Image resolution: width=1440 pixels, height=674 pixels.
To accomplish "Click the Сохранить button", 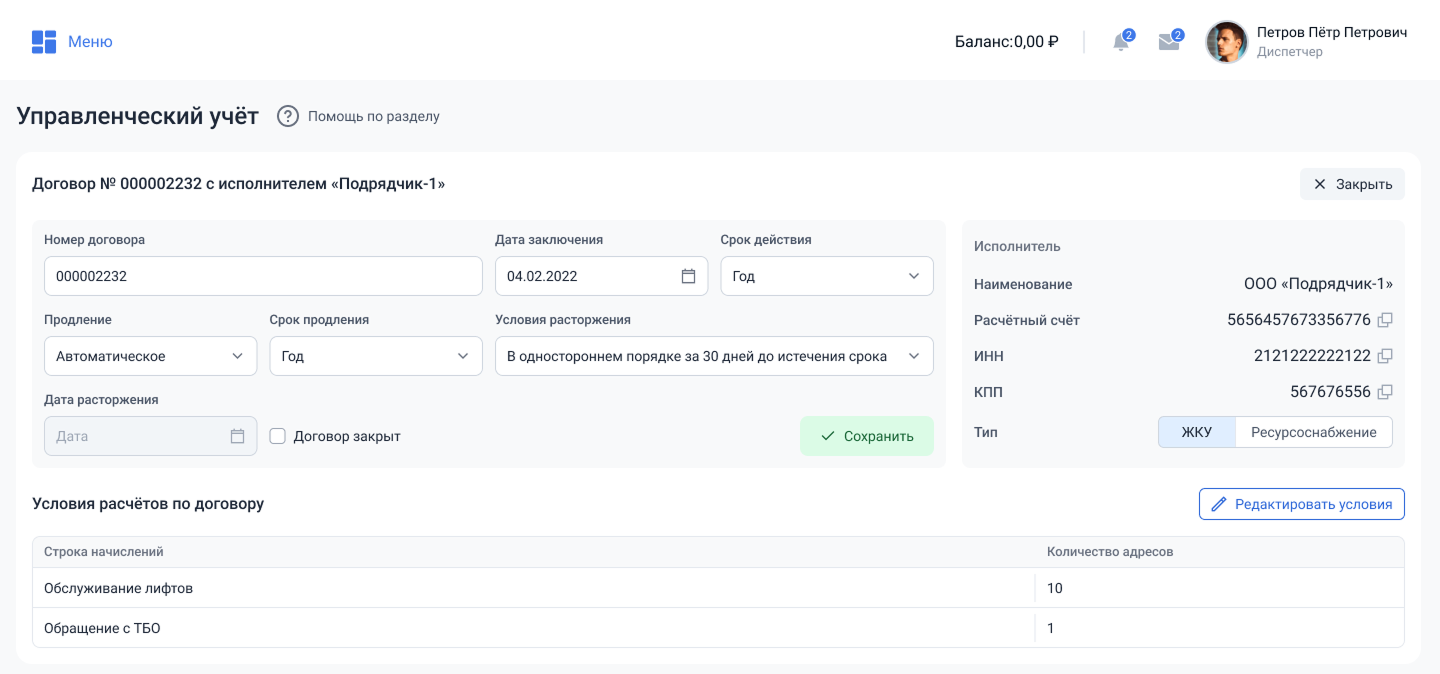I will [x=866, y=436].
